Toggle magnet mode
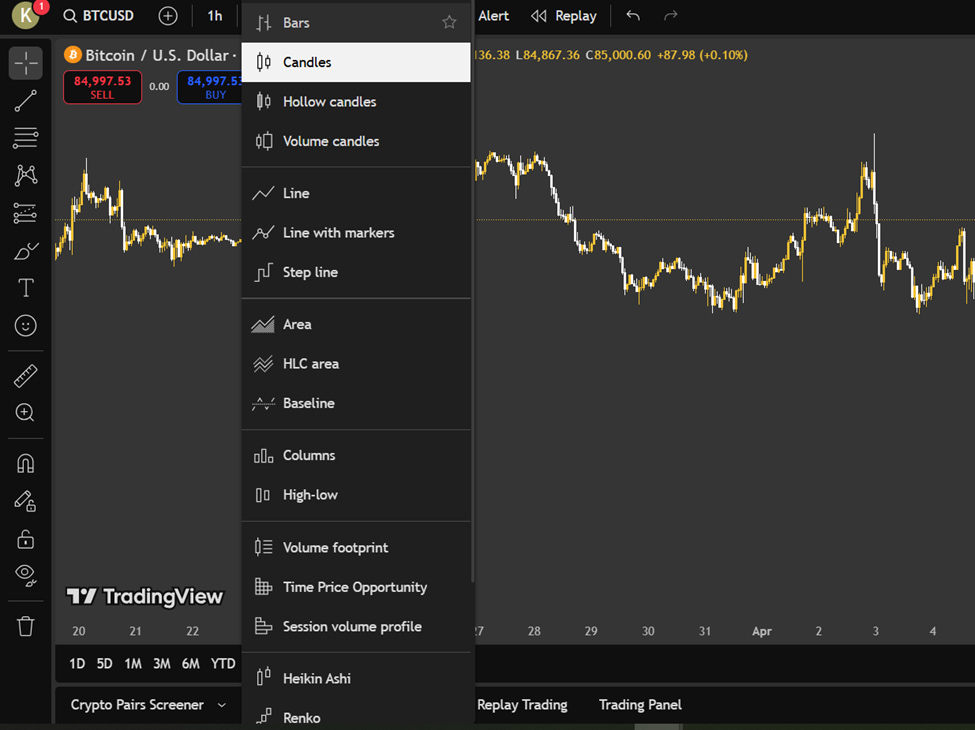 25,464
